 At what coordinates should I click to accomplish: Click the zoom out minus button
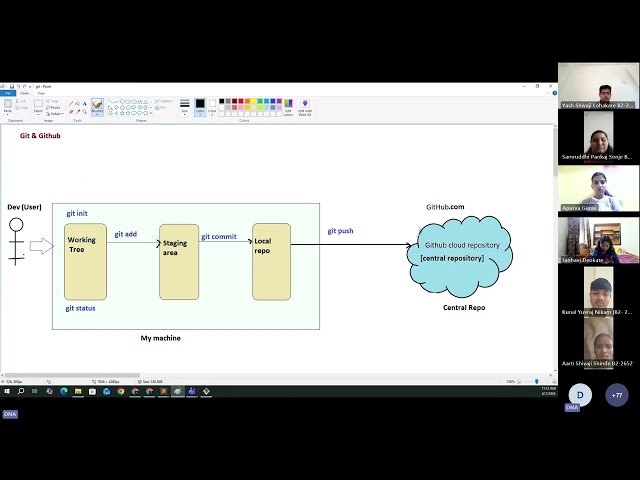[x=519, y=382]
